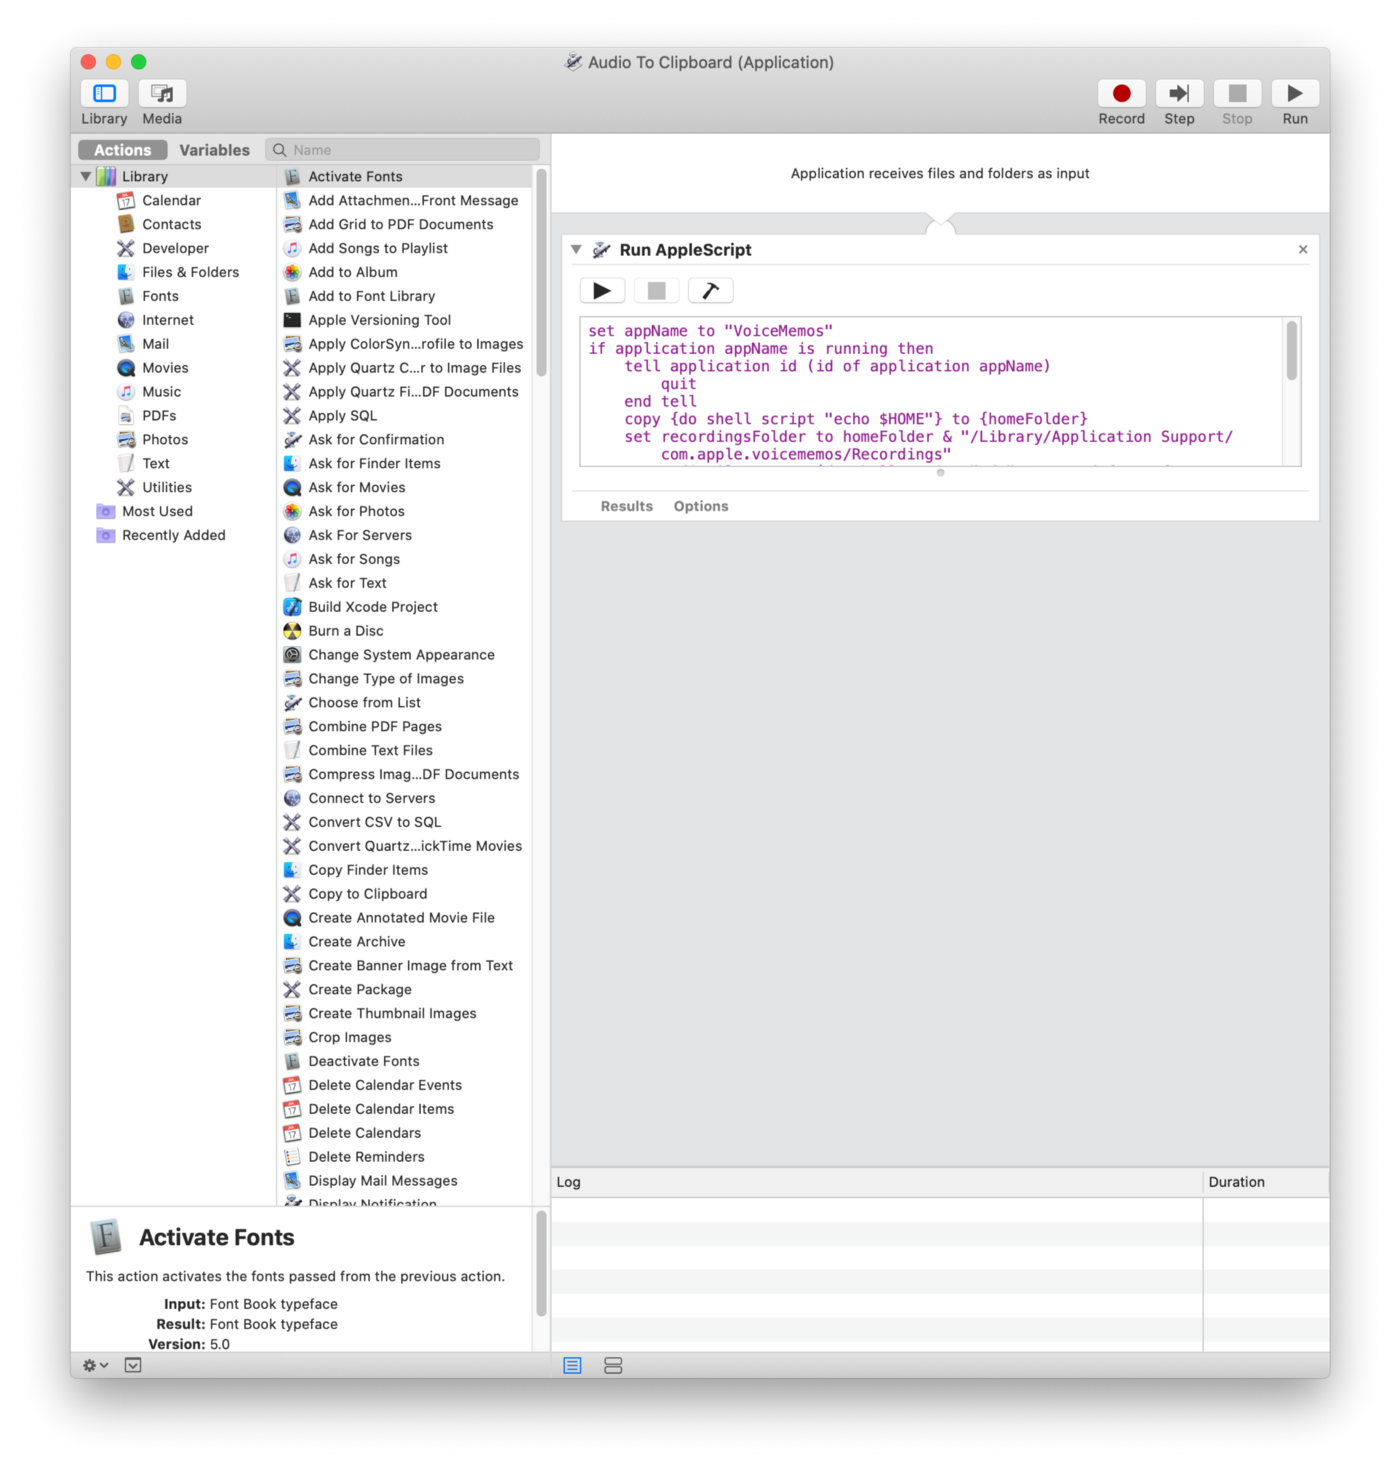
Task: Toggle the Library panel toolbar button
Action: 104,93
